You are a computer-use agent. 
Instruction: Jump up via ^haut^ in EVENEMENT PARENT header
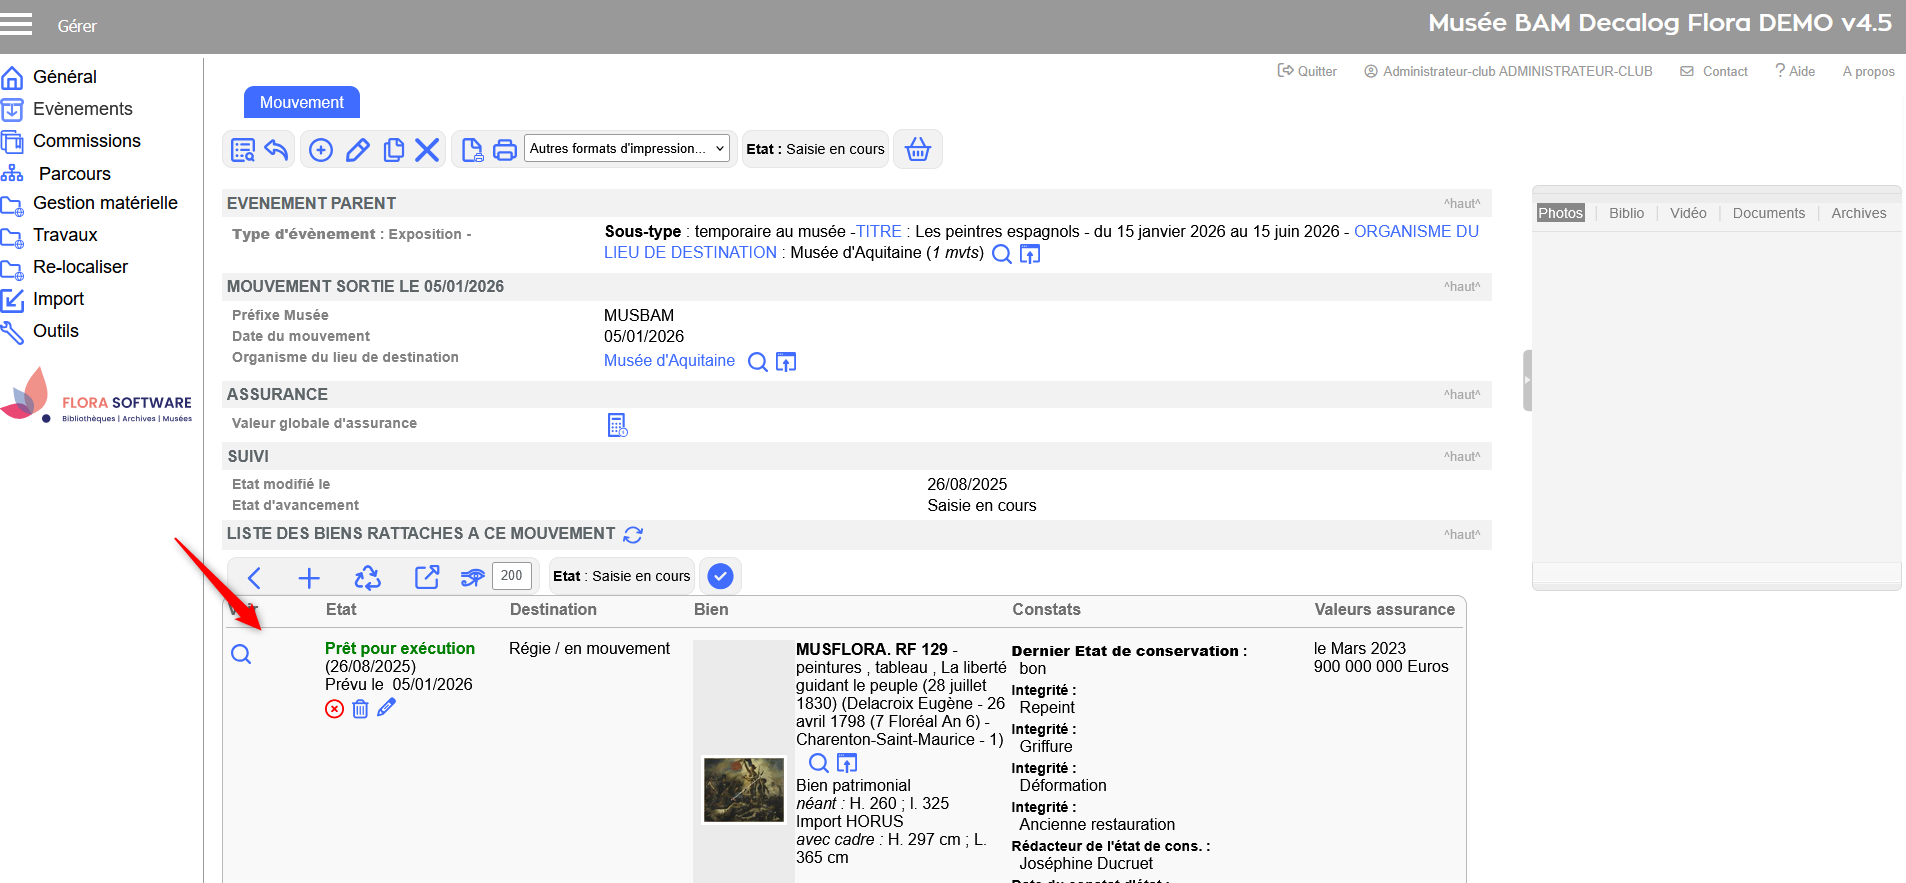(x=1461, y=204)
